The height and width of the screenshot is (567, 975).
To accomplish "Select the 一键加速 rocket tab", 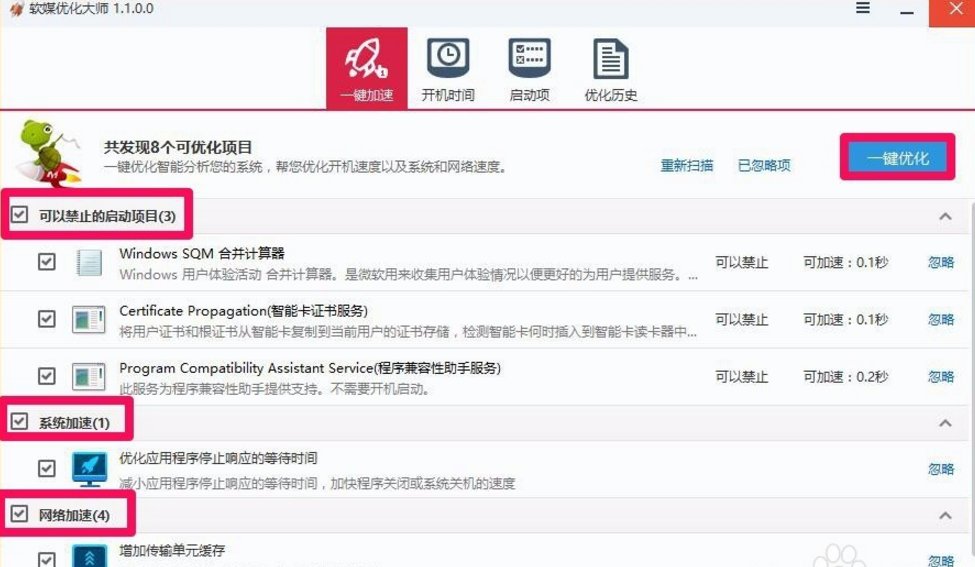I will (367, 68).
